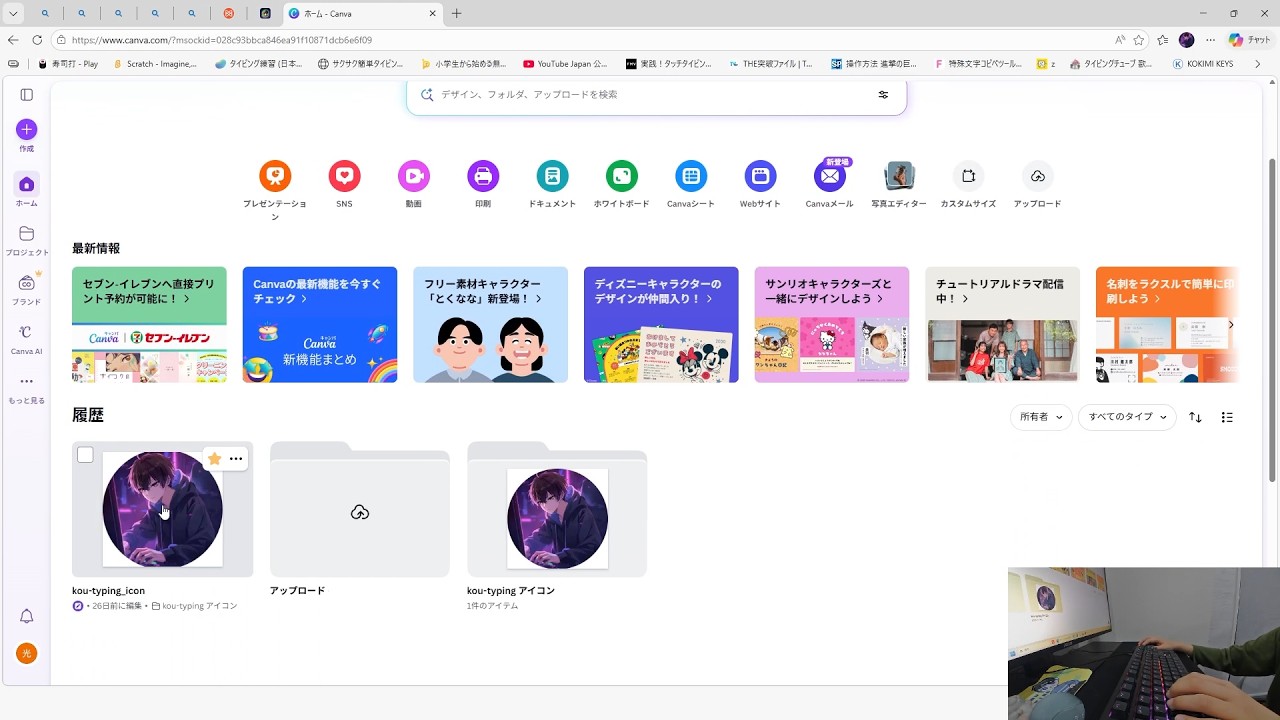The height and width of the screenshot is (720, 1280).
Task: Open the アップロード folder in 履歴
Action: click(360, 509)
